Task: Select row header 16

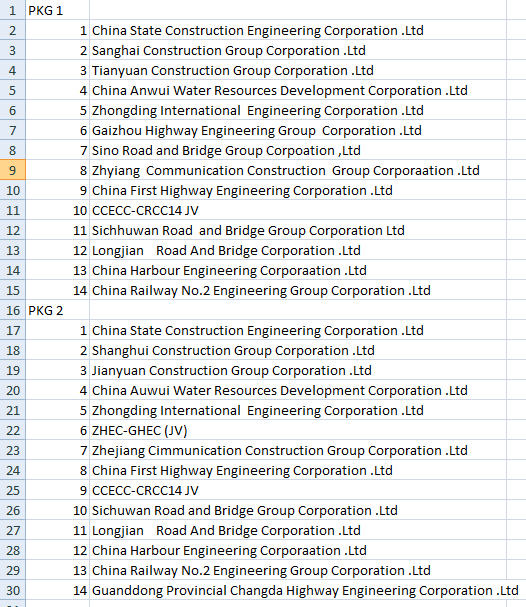Action: coord(12,310)
